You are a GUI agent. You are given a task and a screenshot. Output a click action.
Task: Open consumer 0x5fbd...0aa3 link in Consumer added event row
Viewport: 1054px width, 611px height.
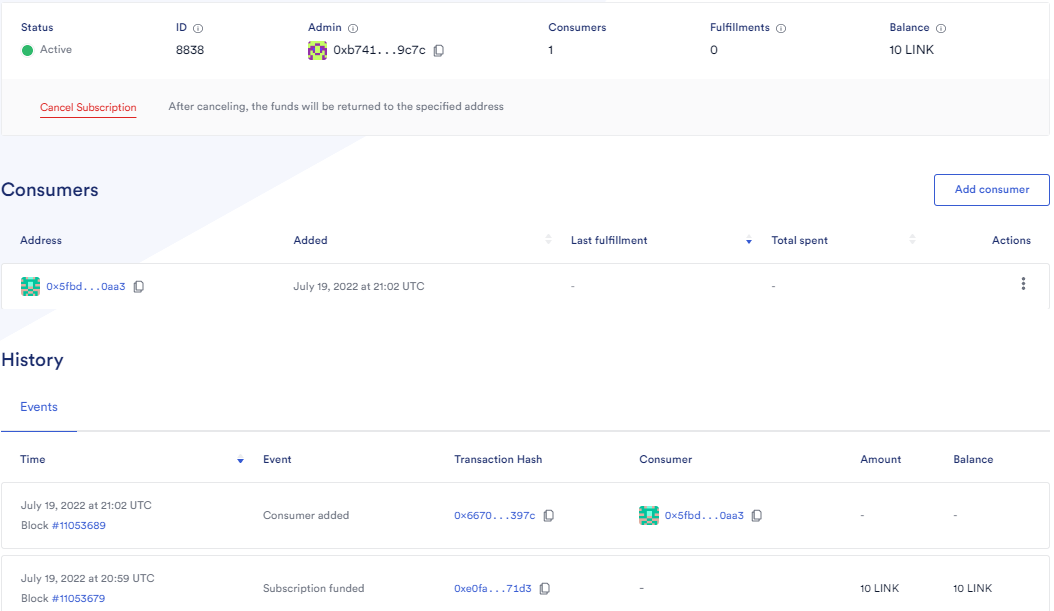point(704,516)
